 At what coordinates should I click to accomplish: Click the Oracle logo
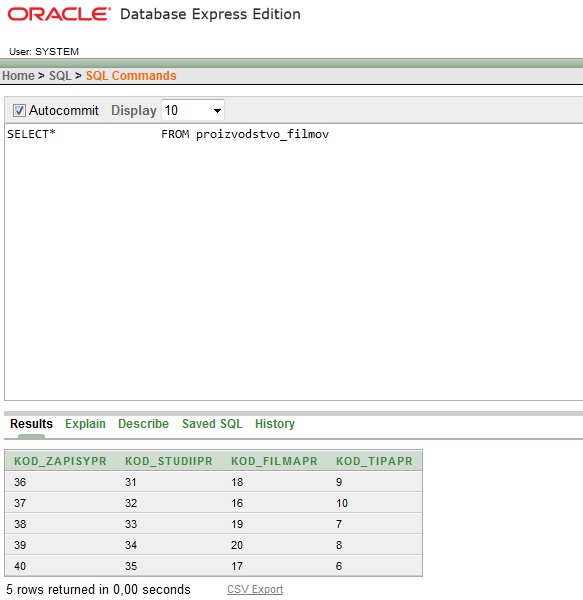coord(59,14)
